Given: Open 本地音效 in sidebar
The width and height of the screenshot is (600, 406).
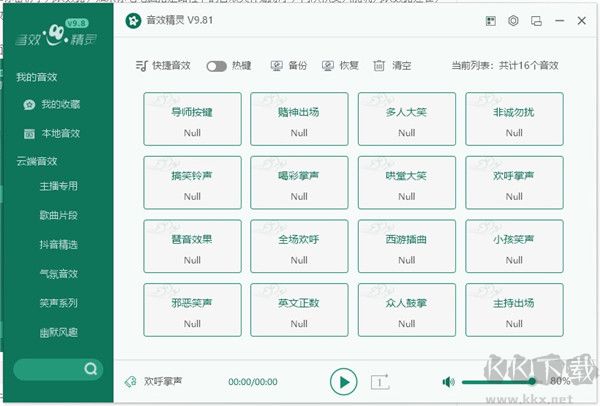Looking at the screenshot, I should (60, 134).
